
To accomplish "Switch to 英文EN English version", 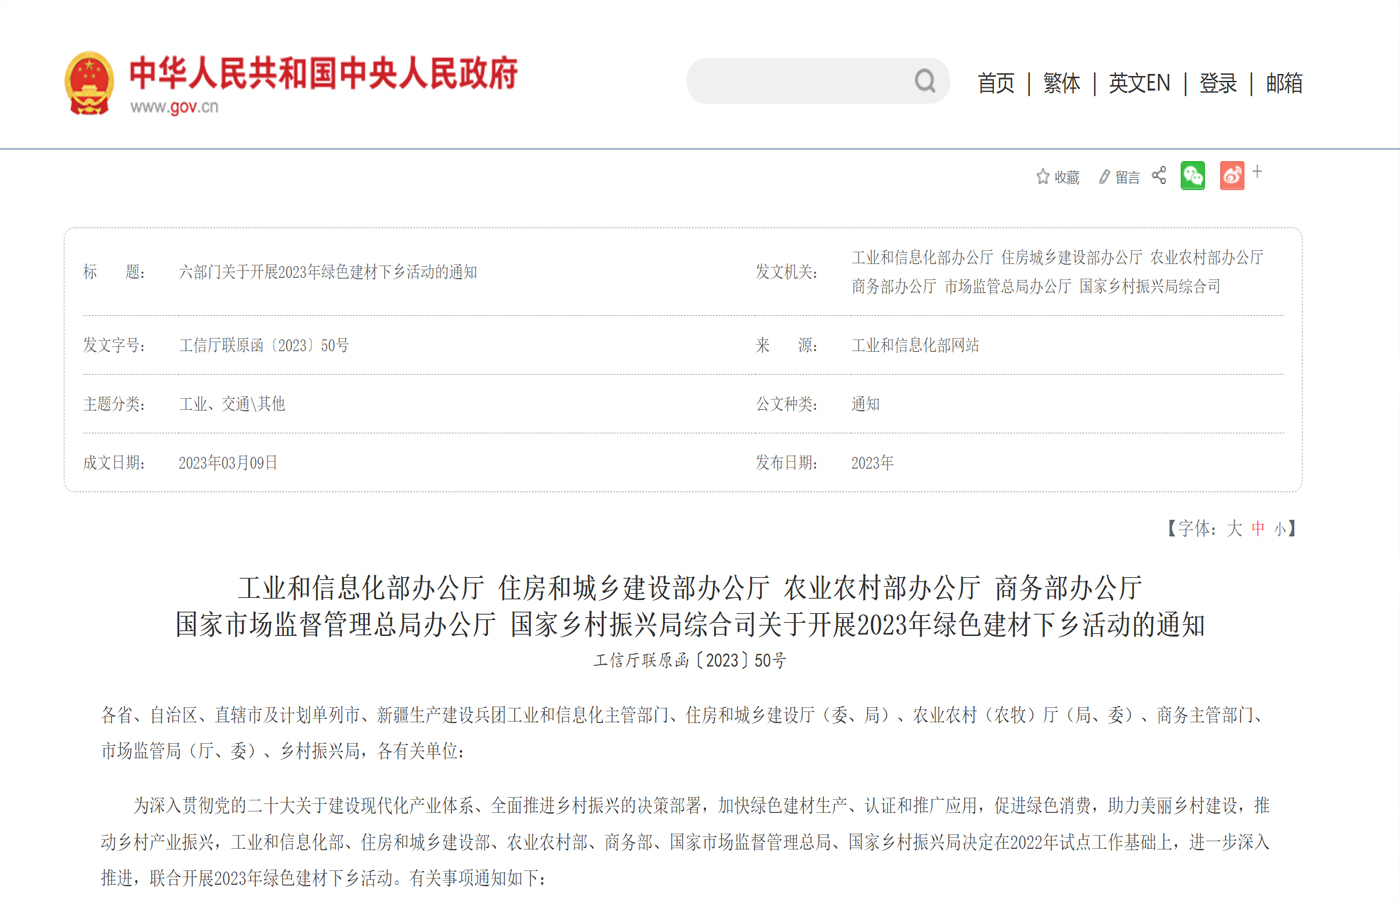I will click(1139, 83).
